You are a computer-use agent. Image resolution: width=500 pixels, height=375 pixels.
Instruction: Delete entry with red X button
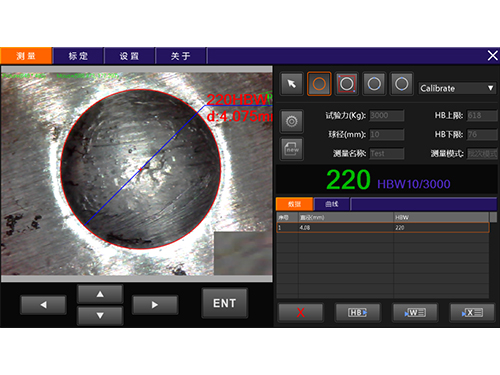[301, 312]
